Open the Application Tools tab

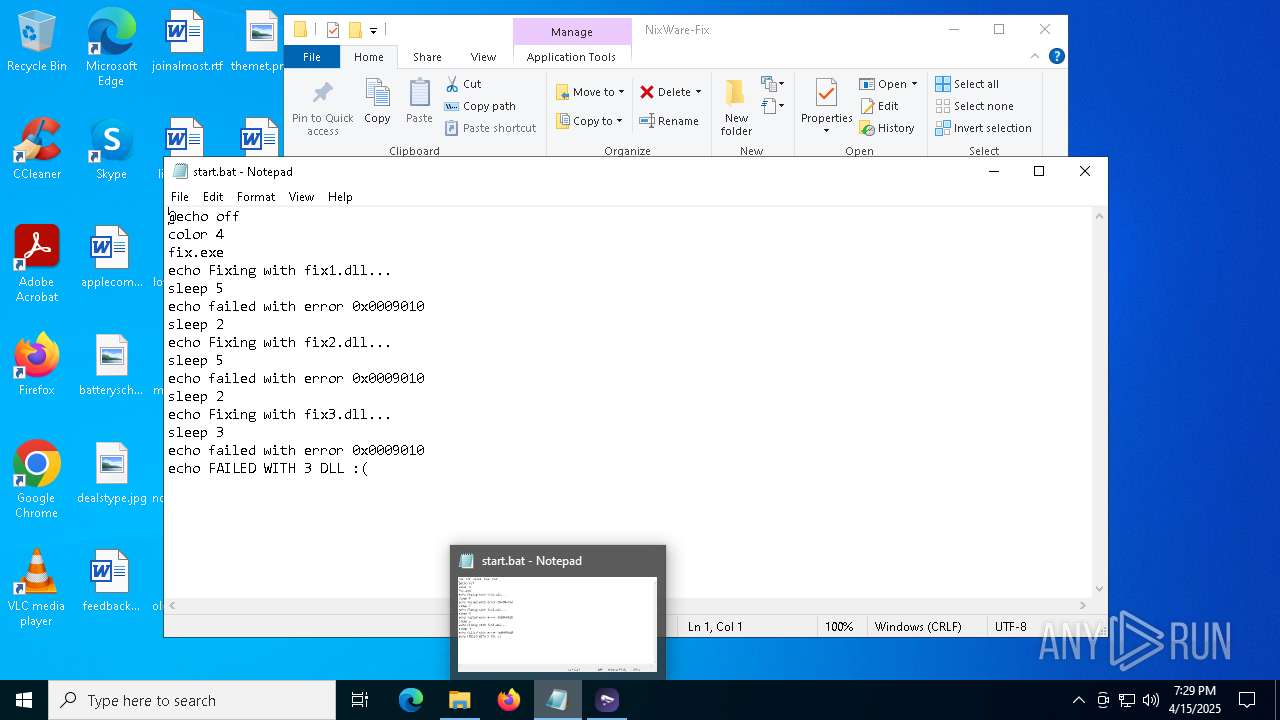point(571,57)
